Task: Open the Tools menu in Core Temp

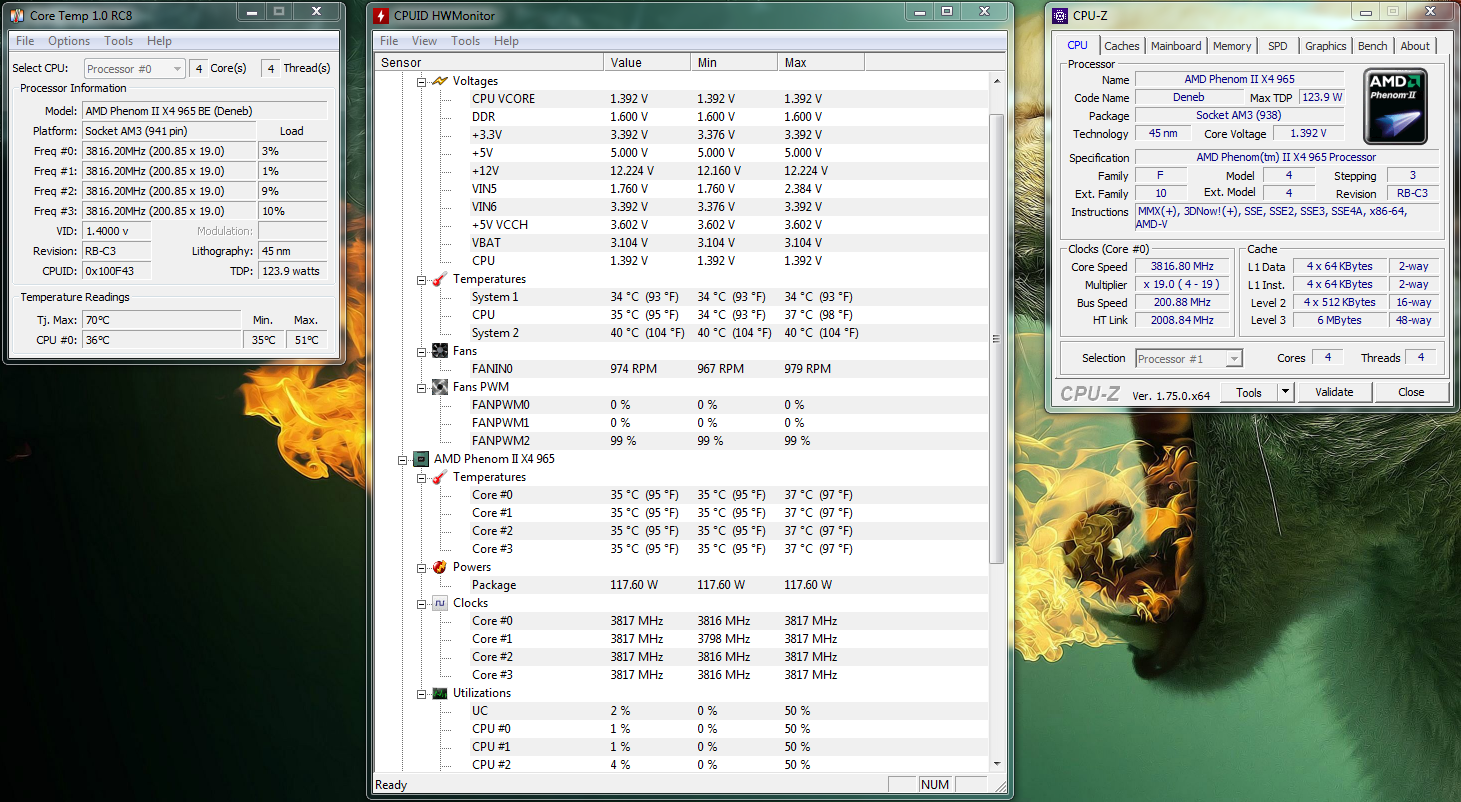Action: (119, 41)
